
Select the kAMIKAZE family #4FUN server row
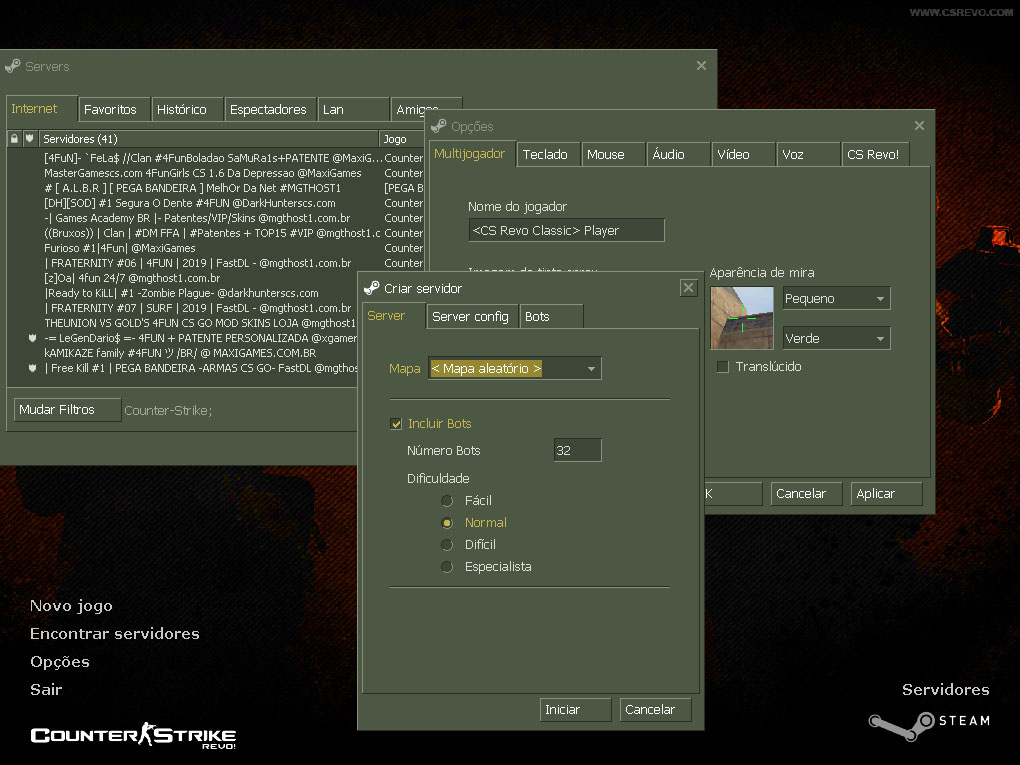point(183,353)
